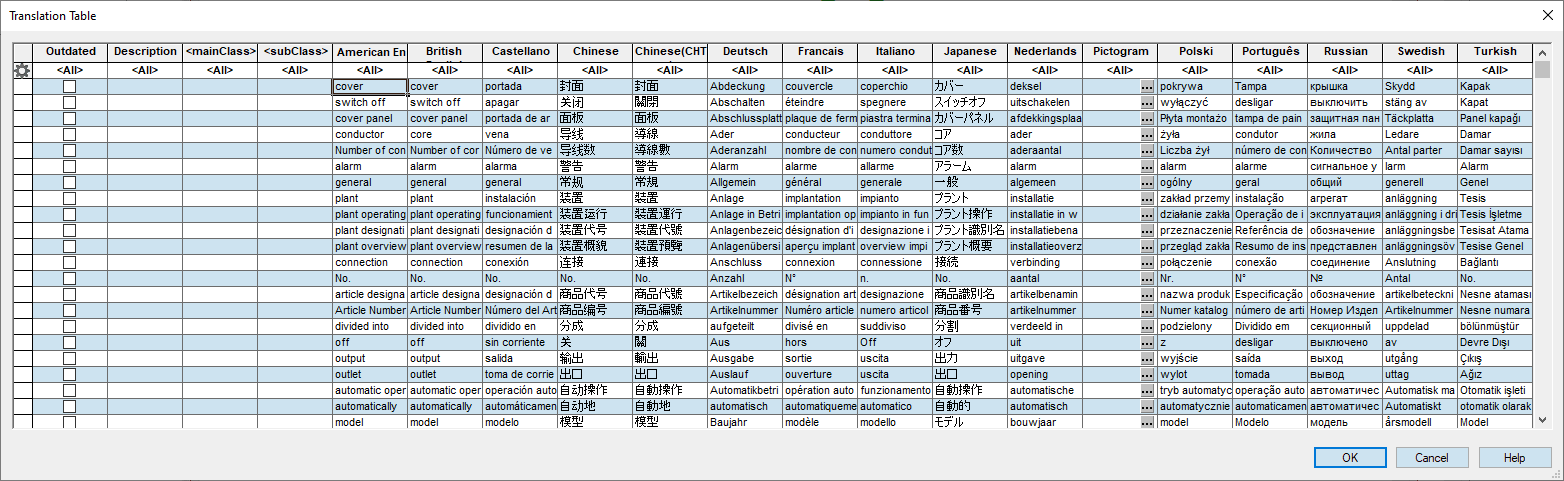This screenshot has height=481, width=1564.
Task: Select the 'couvercle' cell
Action: [x=820, y=86]
